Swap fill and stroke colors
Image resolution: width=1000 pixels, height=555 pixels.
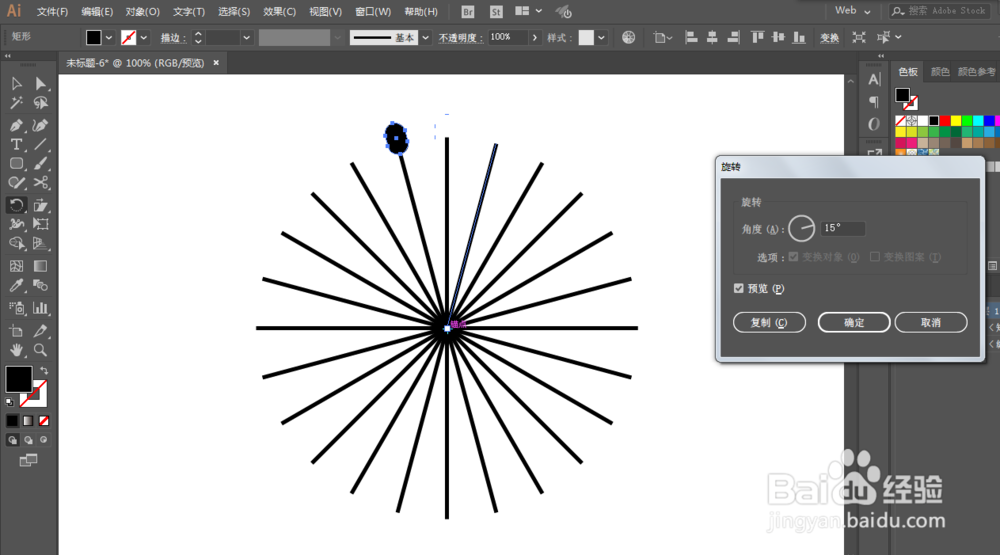pos(44,370)
